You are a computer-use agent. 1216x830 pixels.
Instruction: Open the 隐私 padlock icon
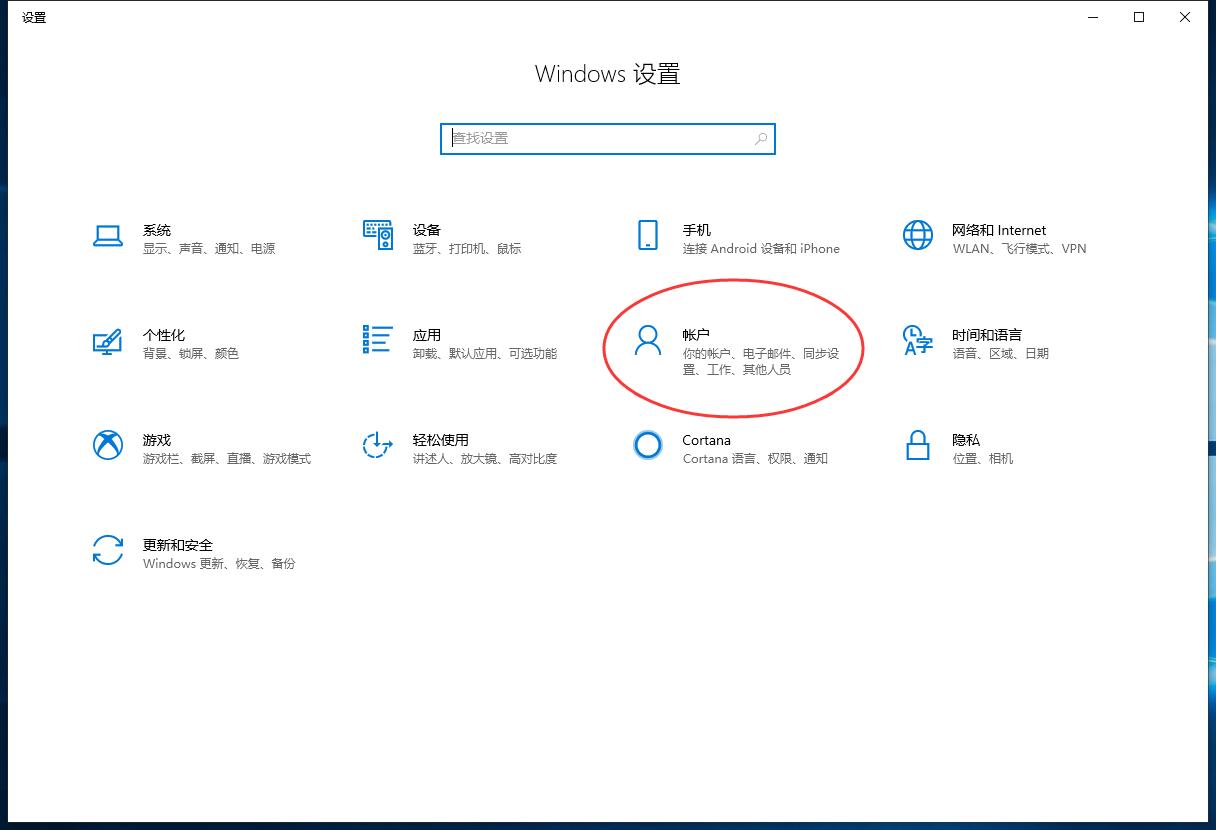tap(917, 445)
